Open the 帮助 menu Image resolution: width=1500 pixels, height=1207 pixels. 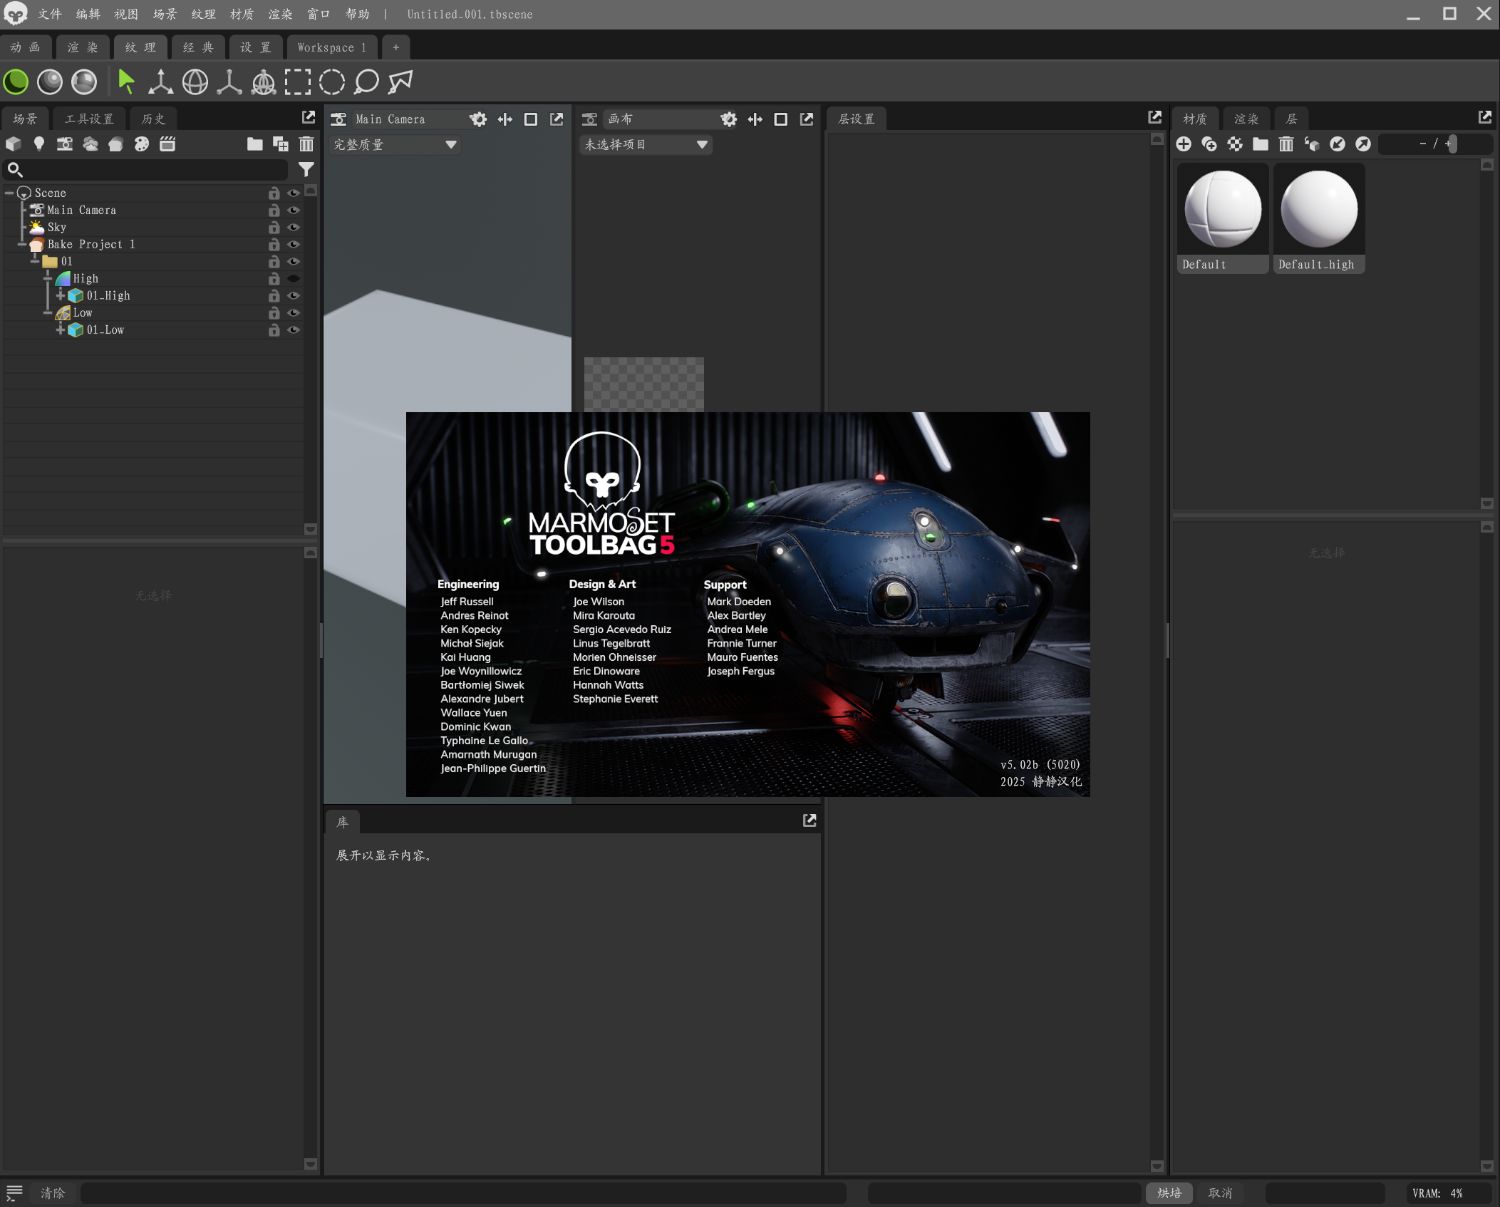tap(357, 14)
